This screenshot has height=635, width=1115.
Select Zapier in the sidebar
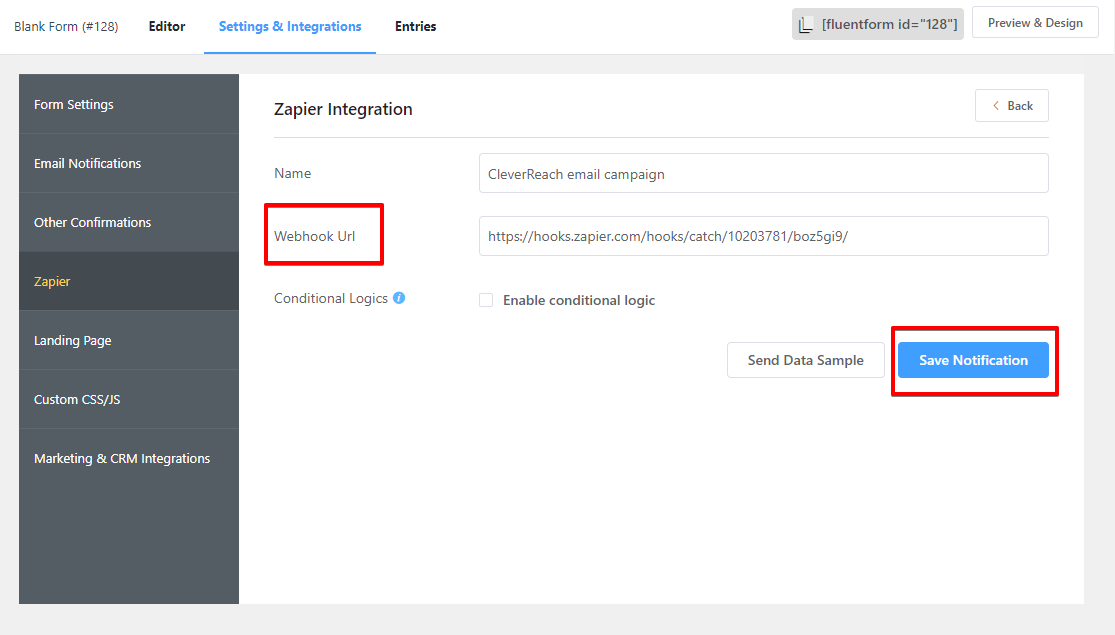click(x=129, y=281)
